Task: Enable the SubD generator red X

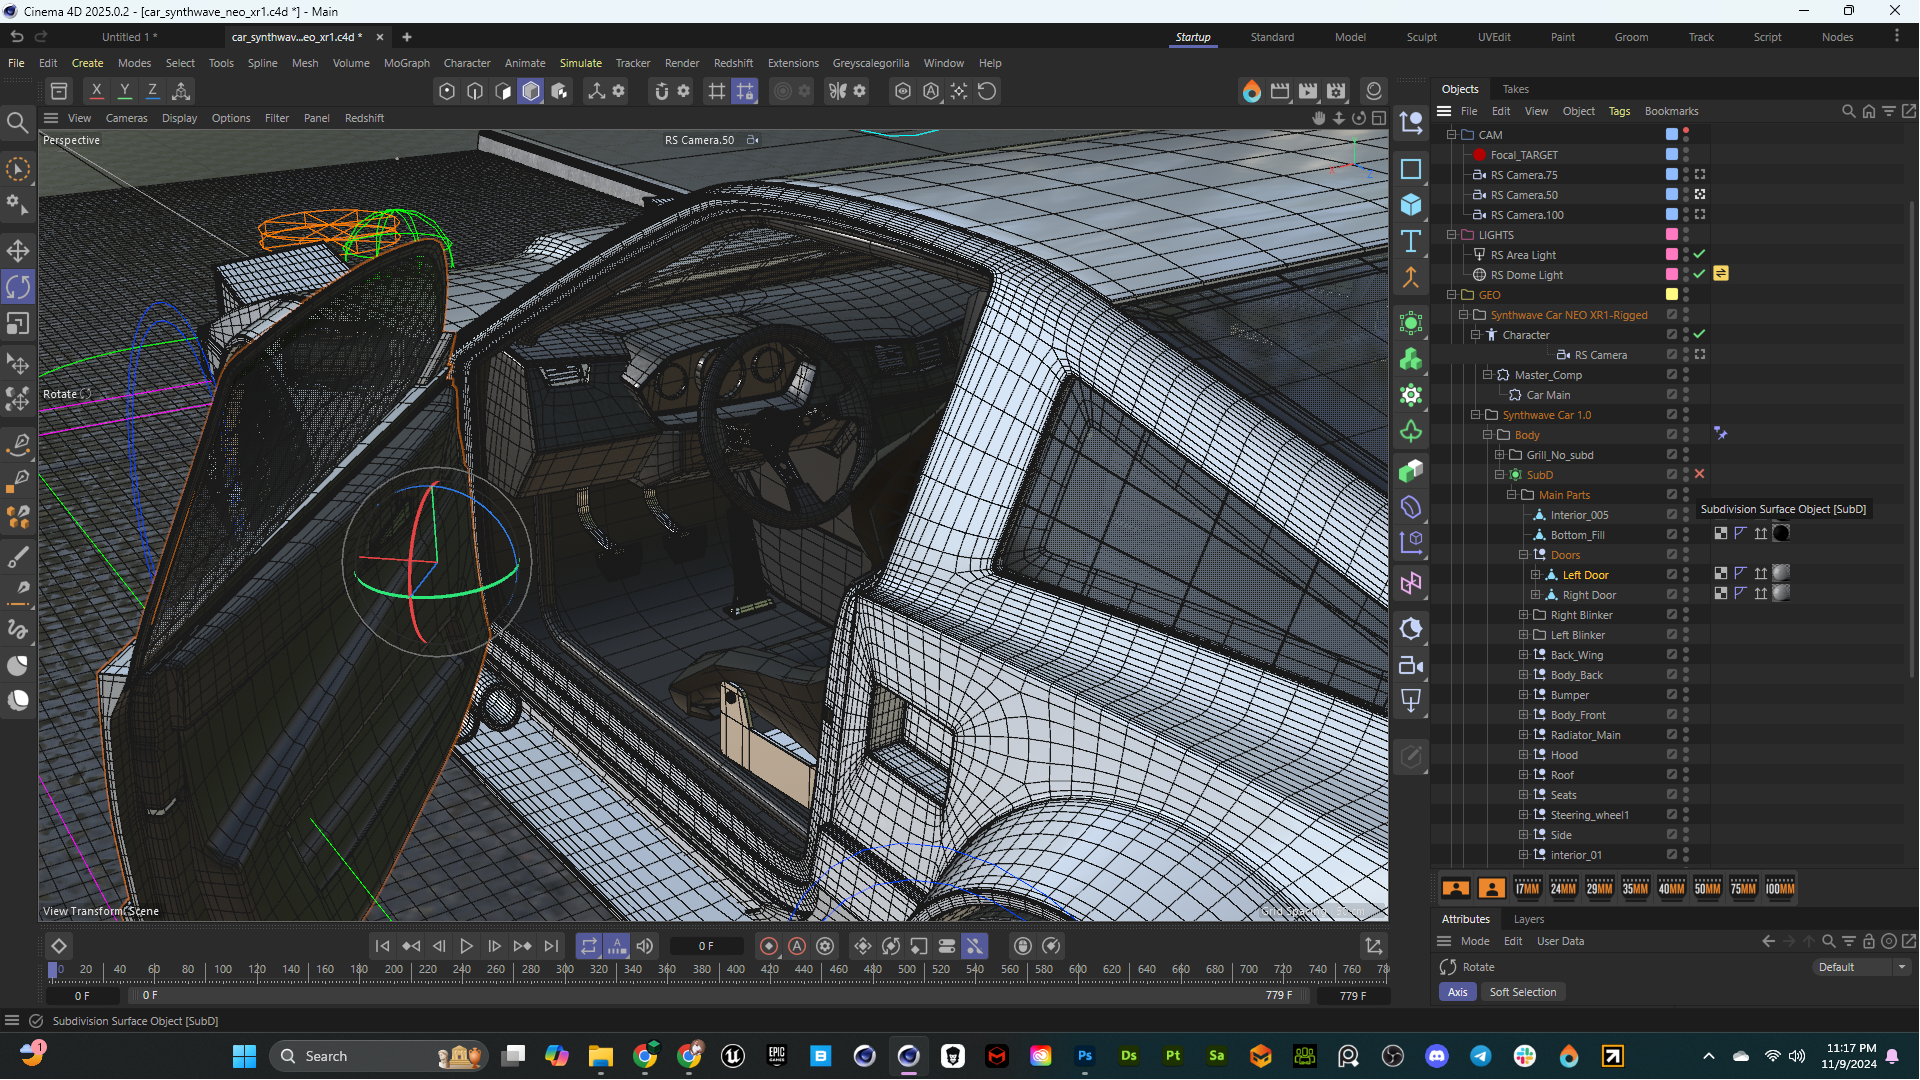Action: coord(1699,474)
